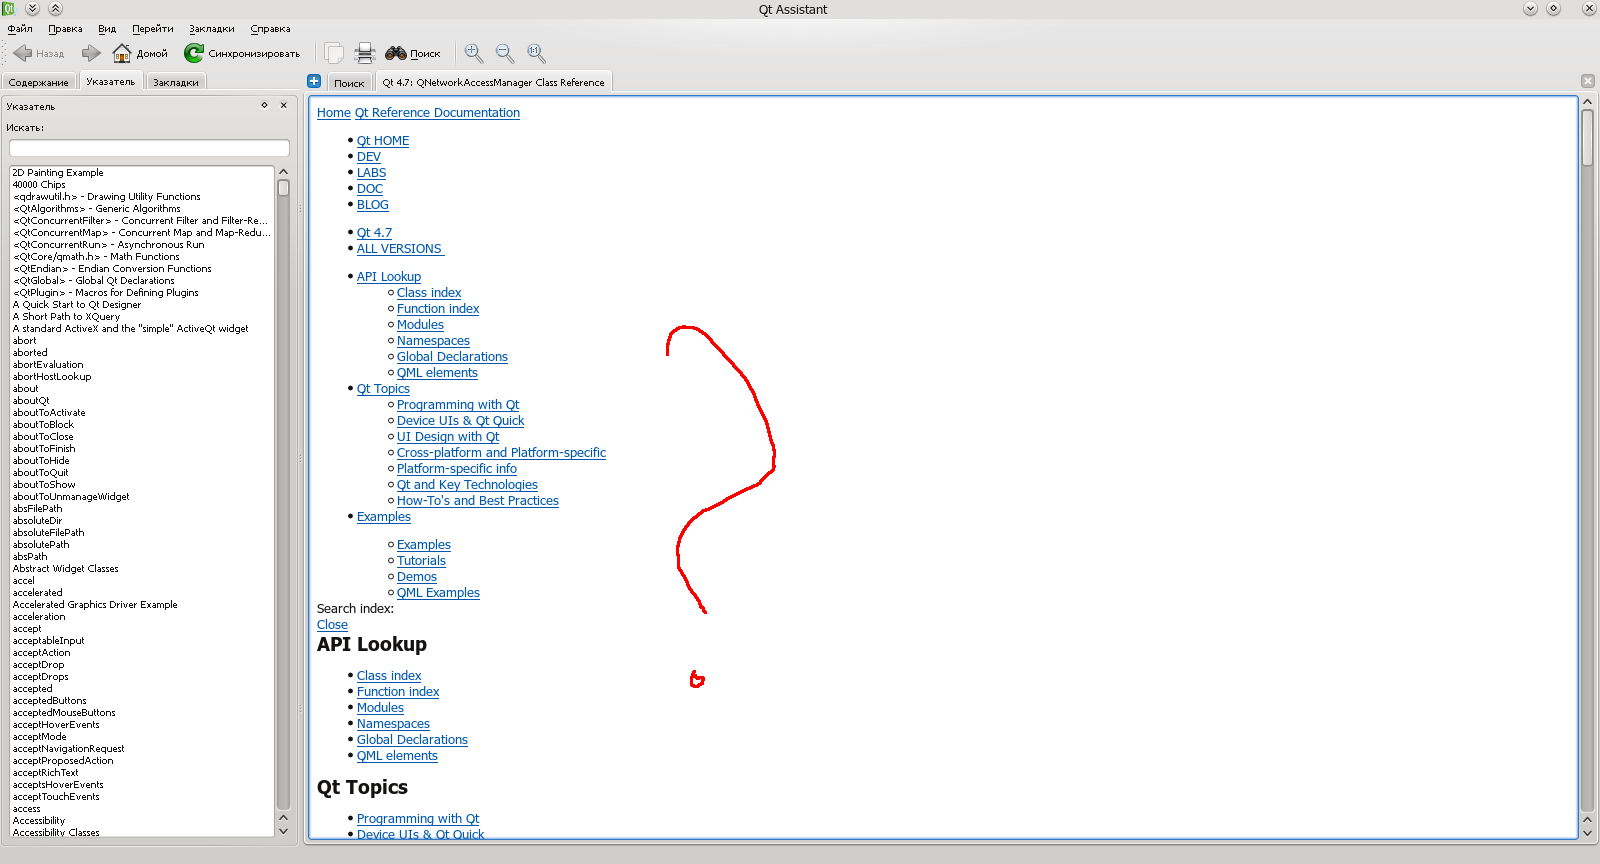1600x864 pixels.
Task: Close the current page tab with gray X
Action: tap(1588, 81)
